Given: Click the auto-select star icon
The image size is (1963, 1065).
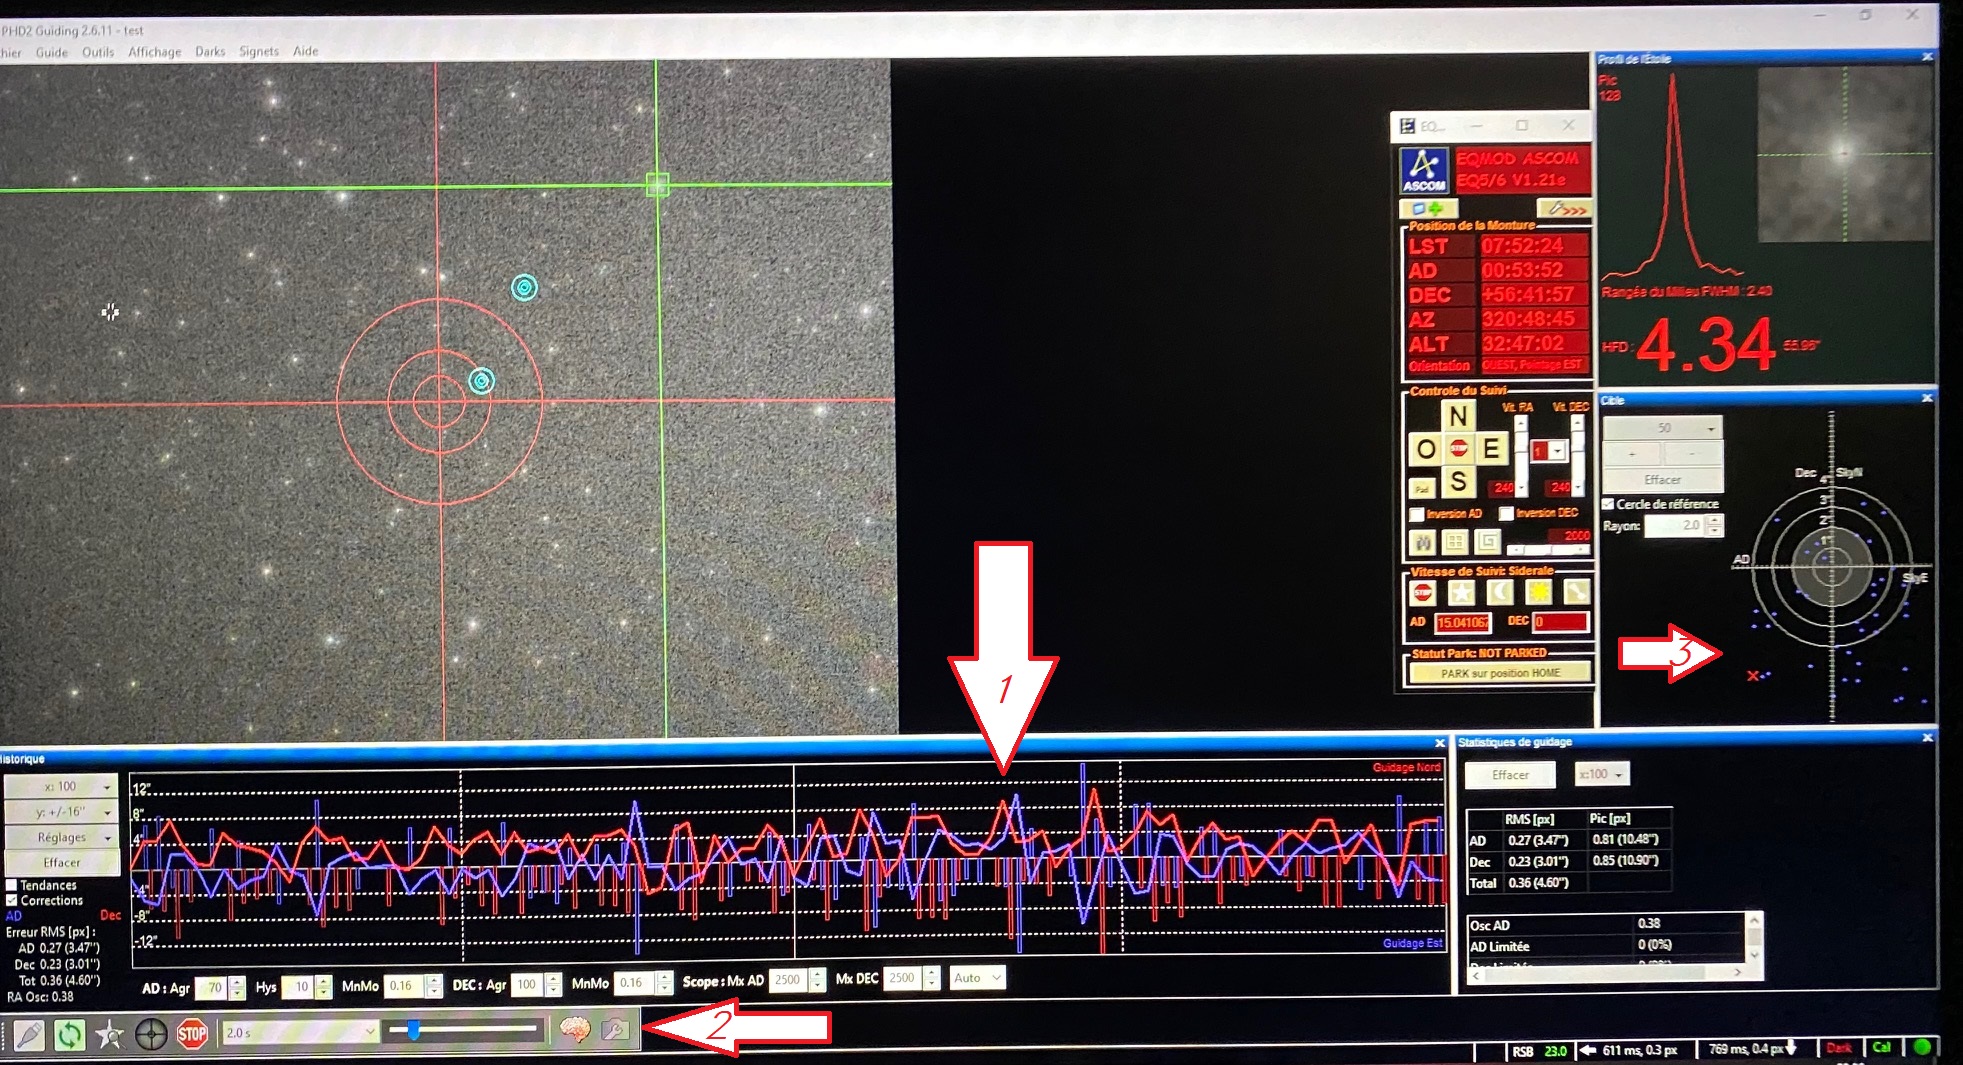Looking at the screenshot, I should point(109,1034).
